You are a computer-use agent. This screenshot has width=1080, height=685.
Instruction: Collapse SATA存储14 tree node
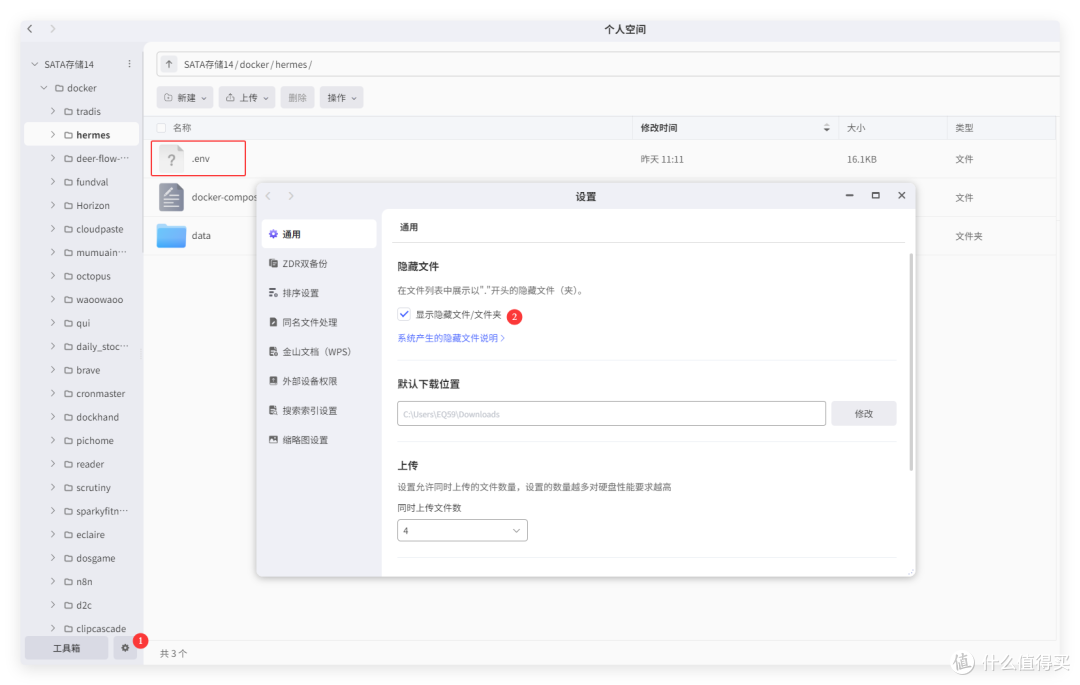point(34,64)
